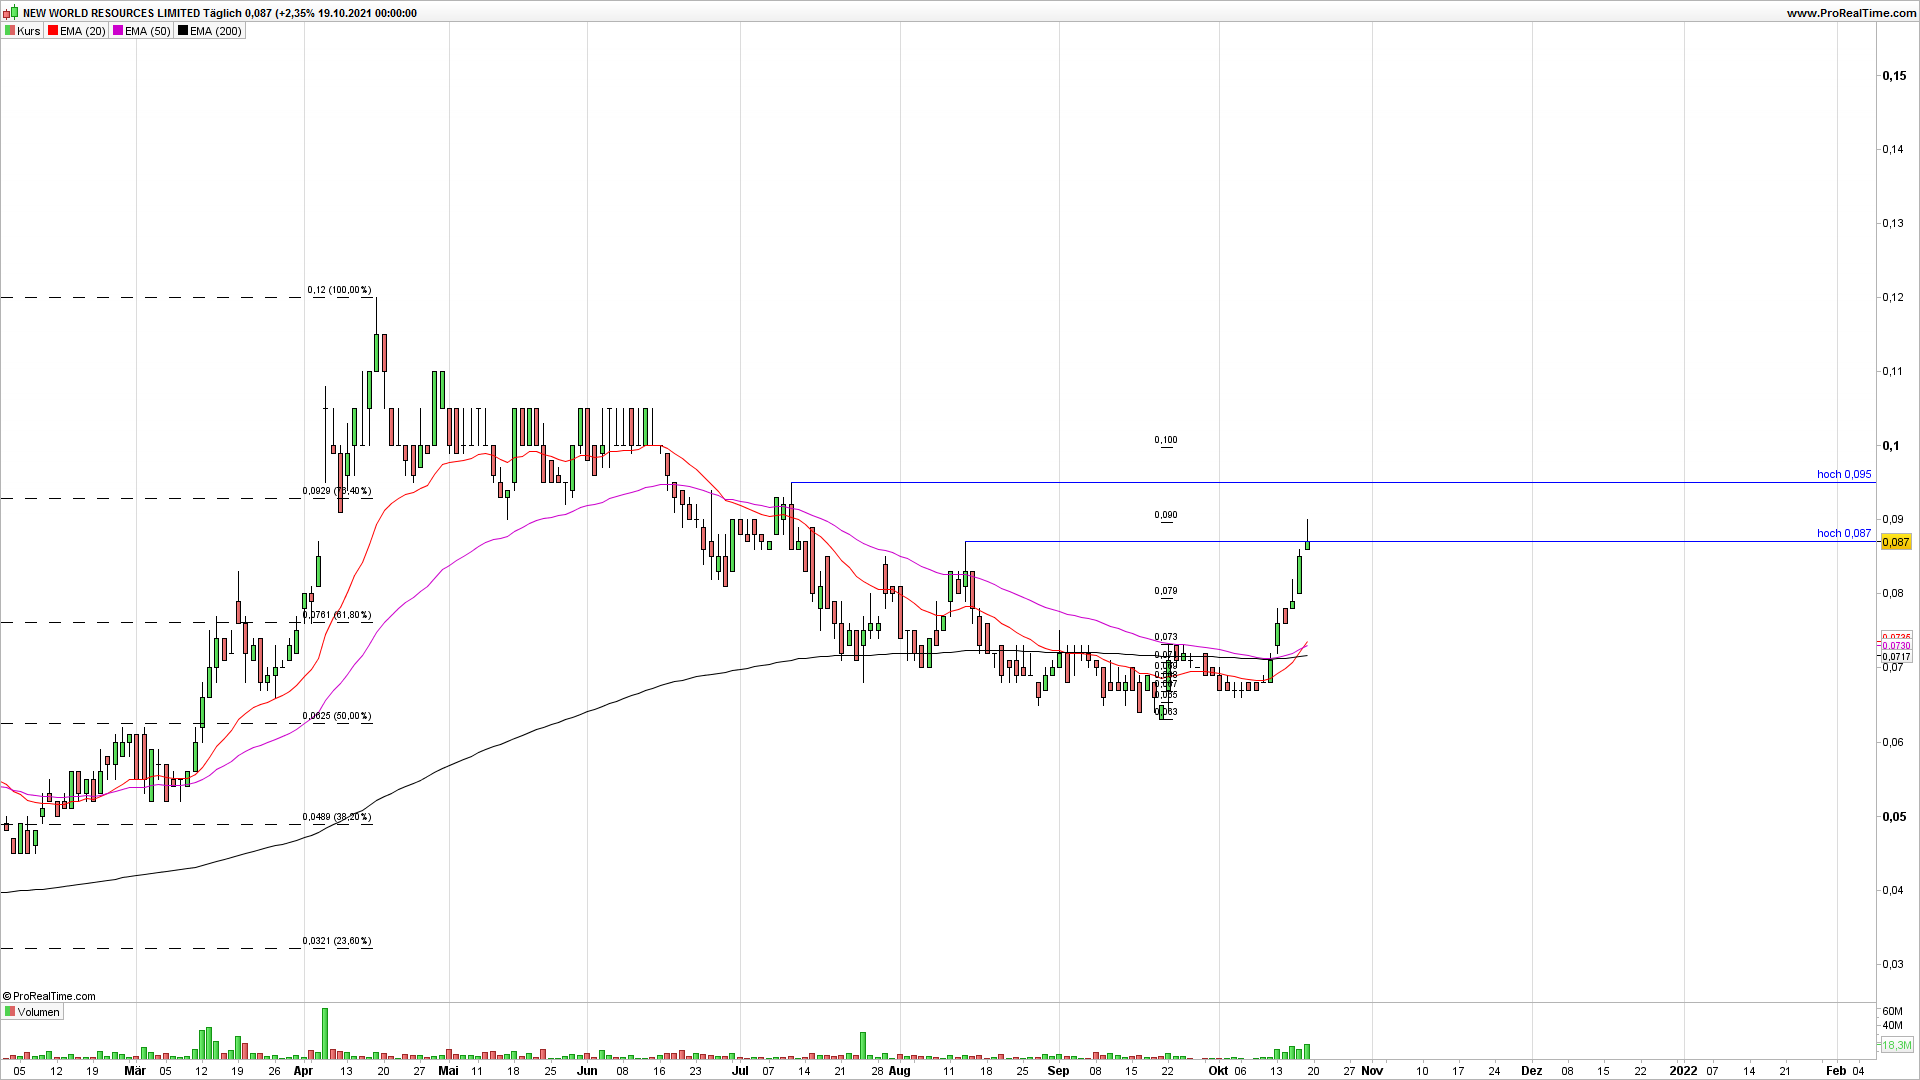Open EMA (50) indicator settings label

coord(147,31)
